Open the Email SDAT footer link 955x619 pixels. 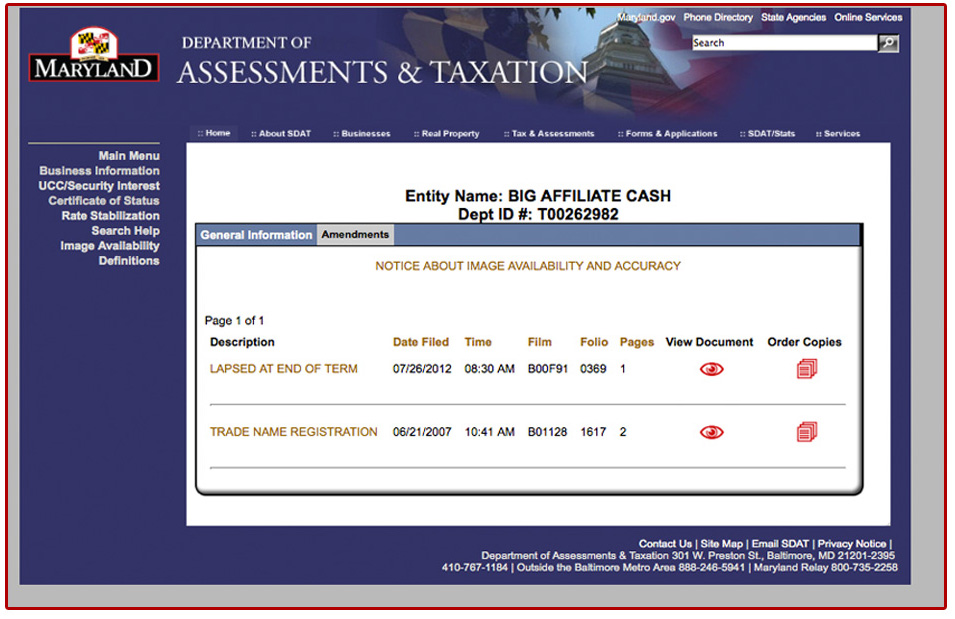(780, 544)
